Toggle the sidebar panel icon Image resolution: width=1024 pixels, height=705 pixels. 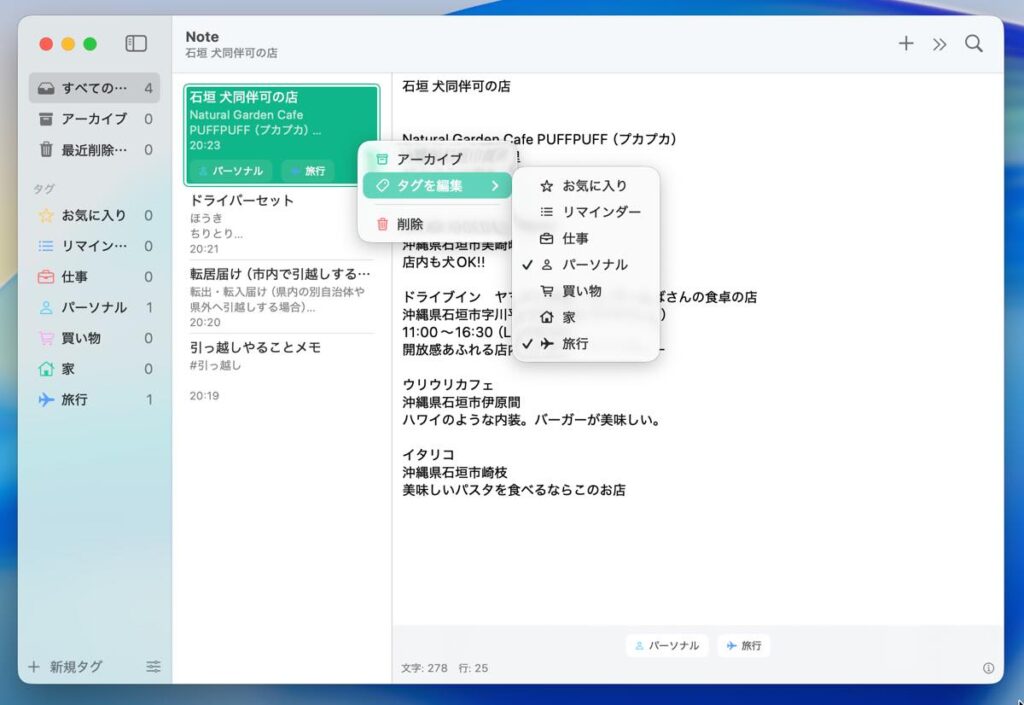click(x=136, y=44)
